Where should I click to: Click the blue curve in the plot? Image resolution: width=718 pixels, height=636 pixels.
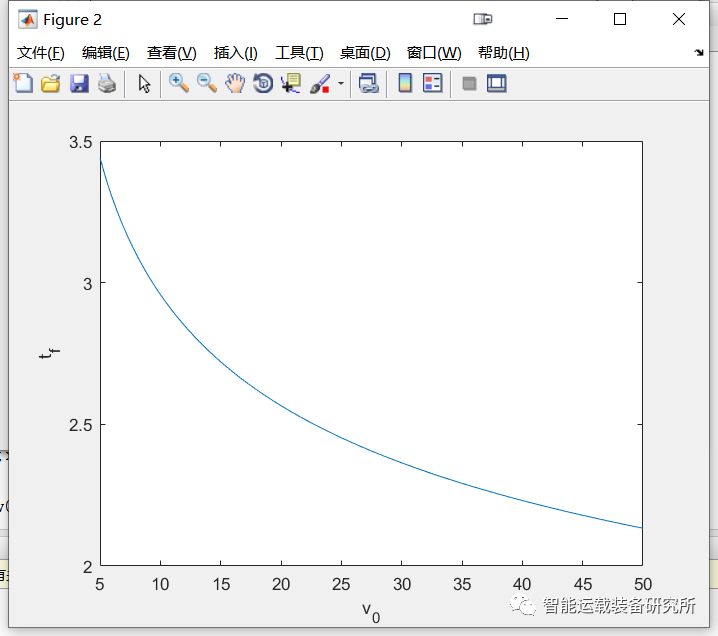pyautogui.click(x=281, y=407)
